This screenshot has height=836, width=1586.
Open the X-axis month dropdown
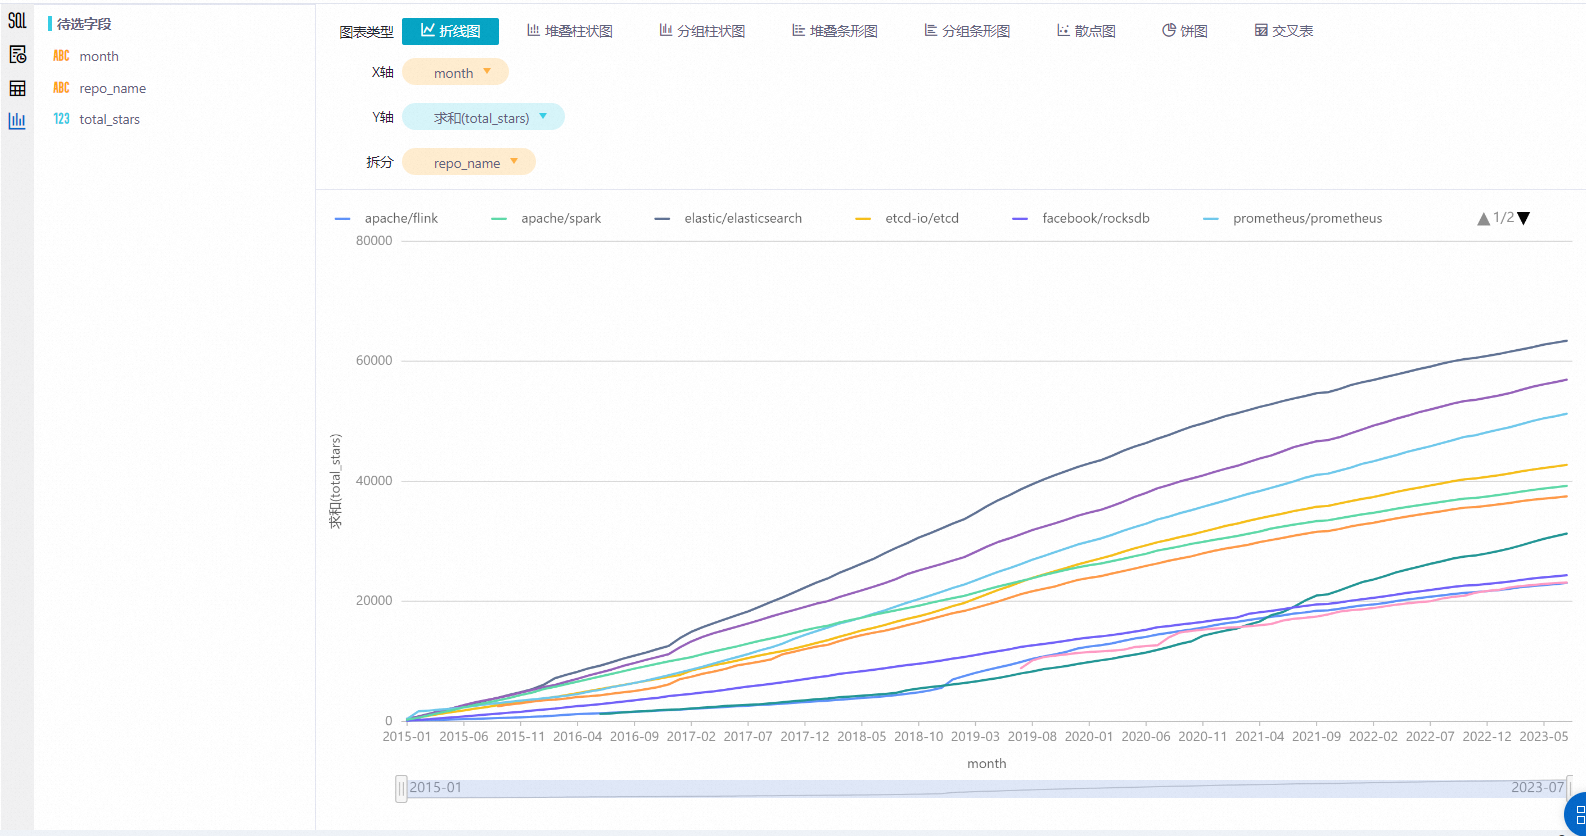pyautogui.click(x=455, y=72)
